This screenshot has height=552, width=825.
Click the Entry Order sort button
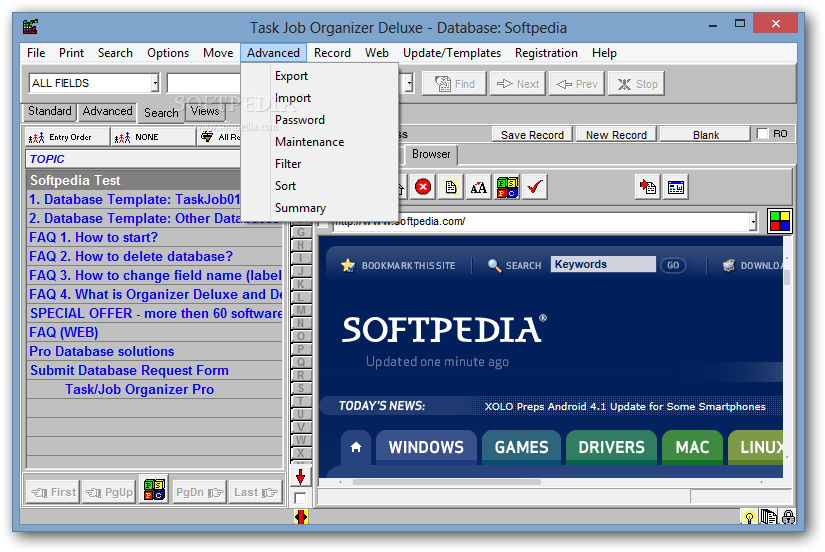66,137
